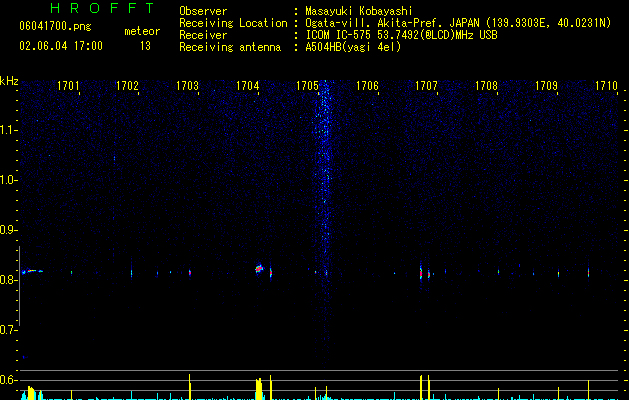Image resolution: width=629 pixels, height=400 pixels.
Task: Click the Receiving antenna label
Action: pos(230,47)
